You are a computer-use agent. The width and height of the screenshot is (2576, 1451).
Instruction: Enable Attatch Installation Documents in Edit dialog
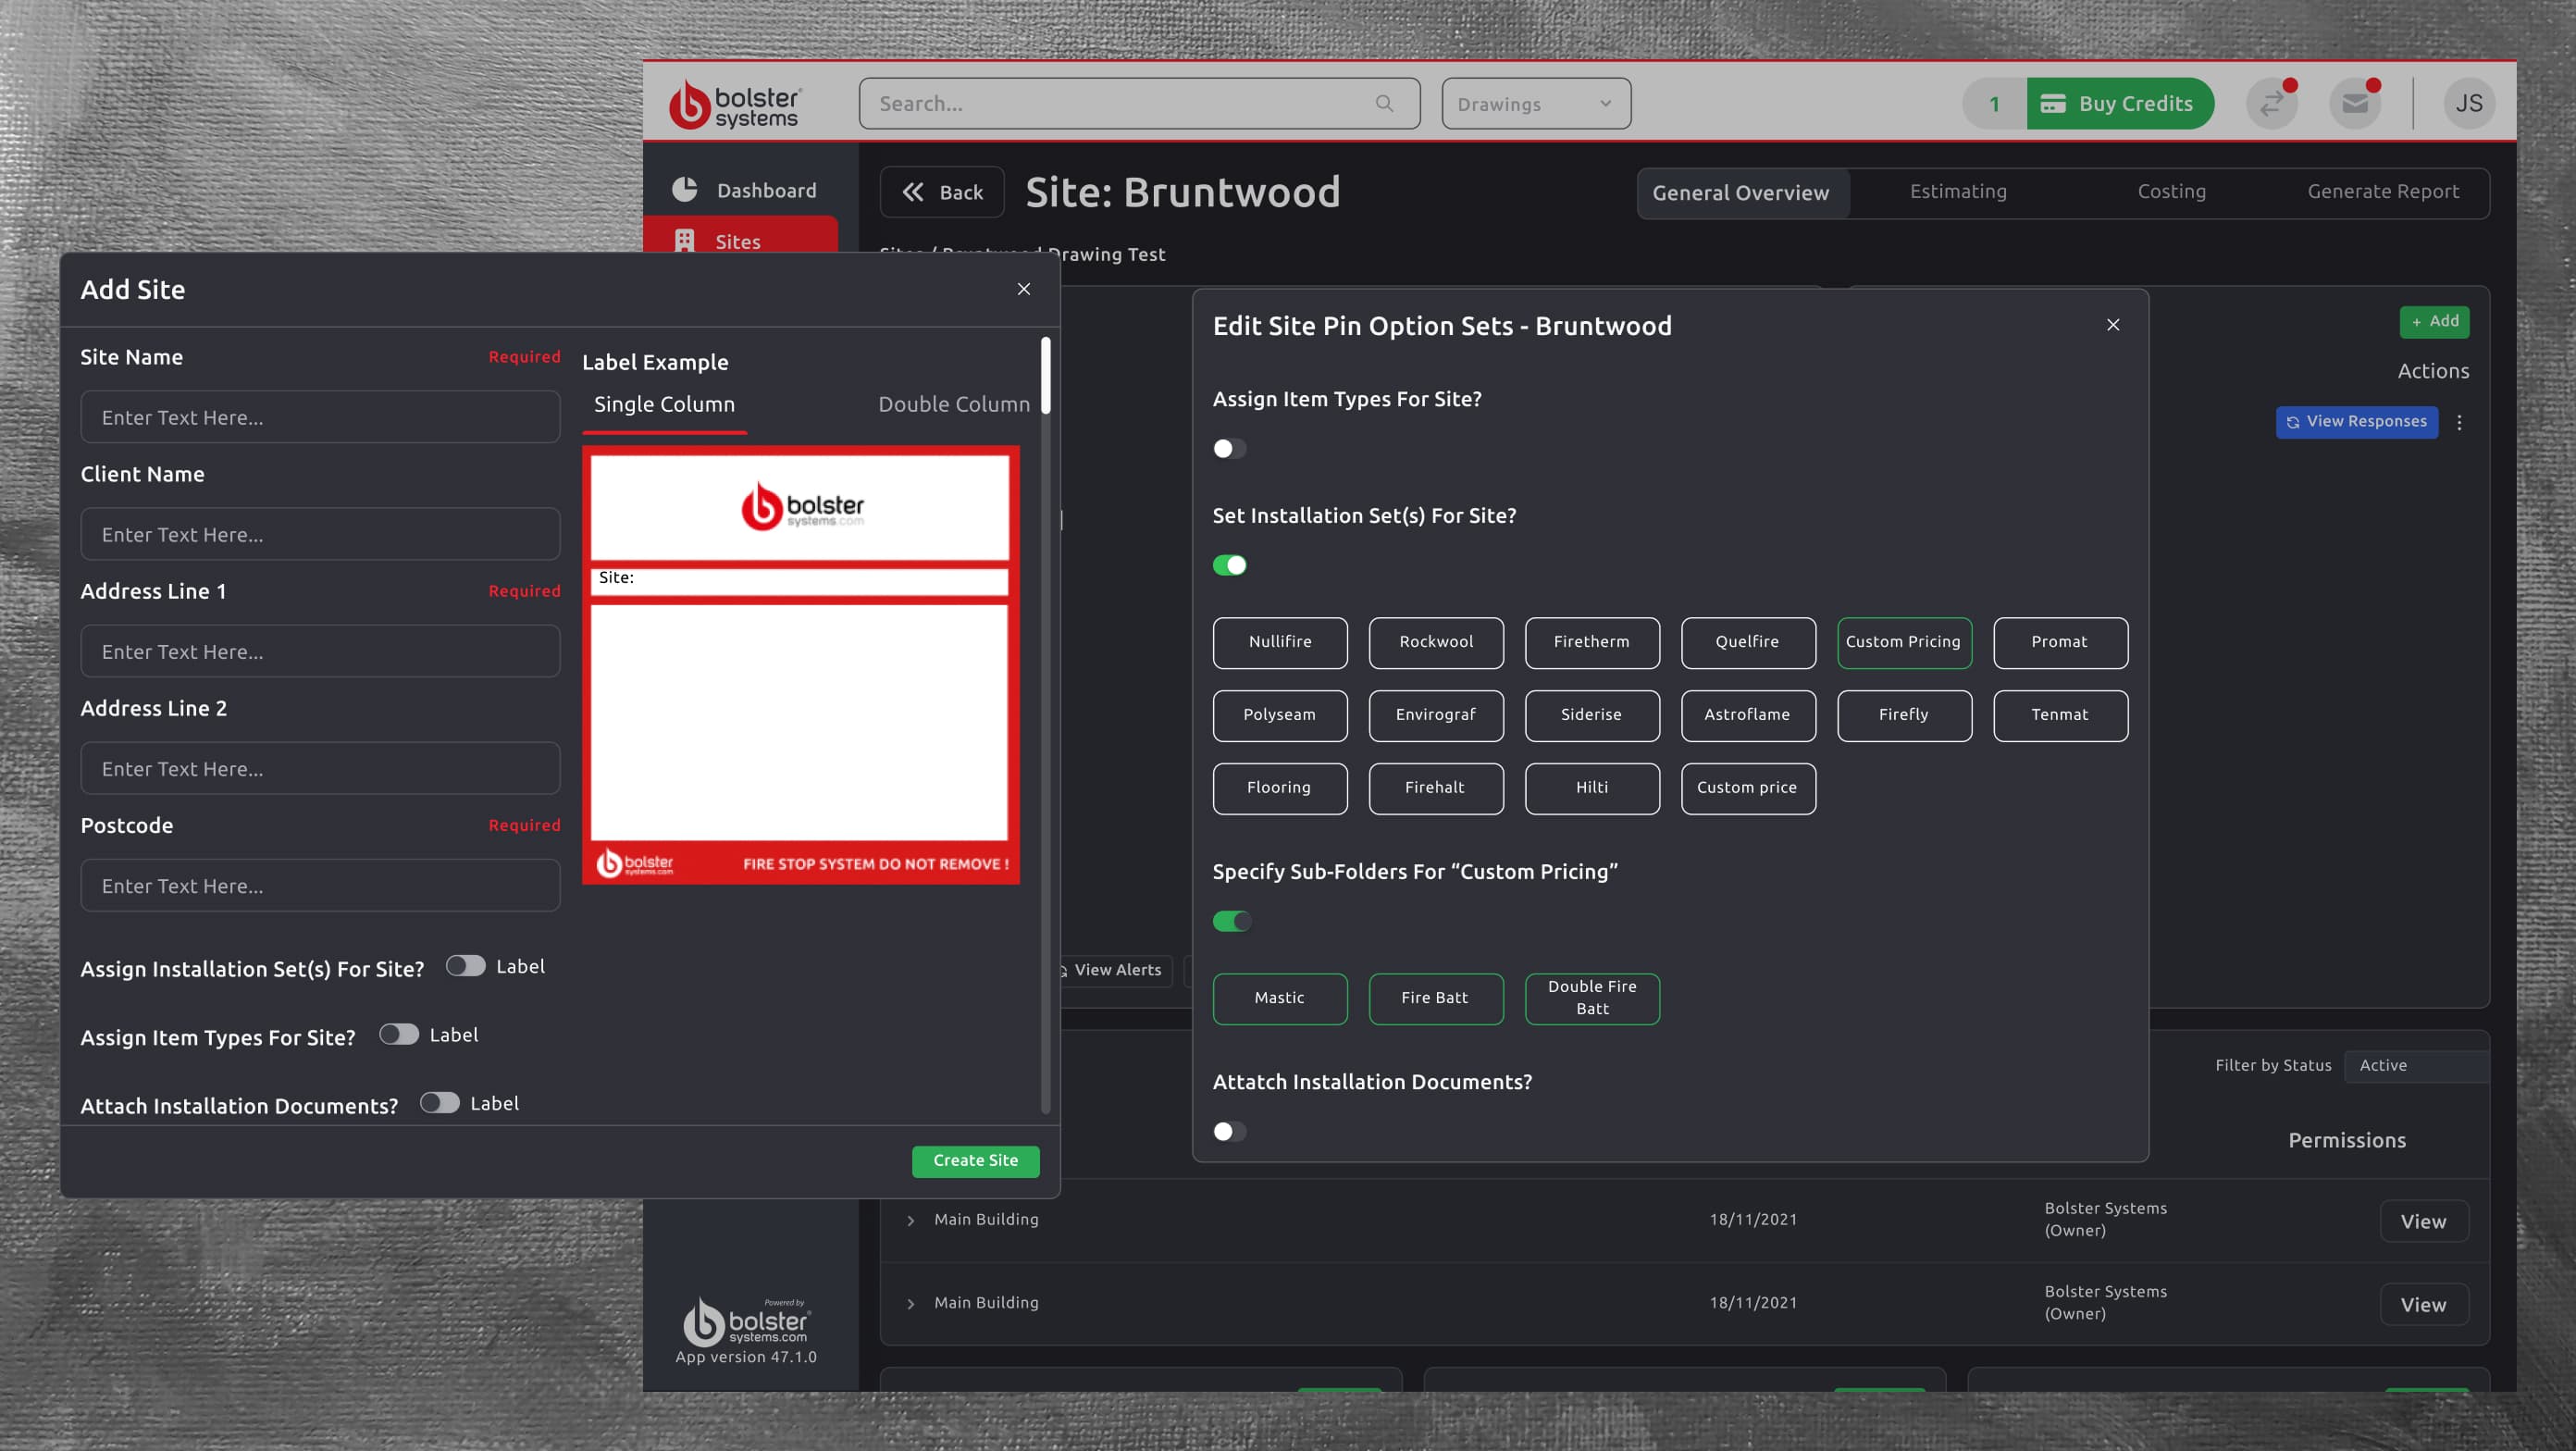pos(1229,1131)
